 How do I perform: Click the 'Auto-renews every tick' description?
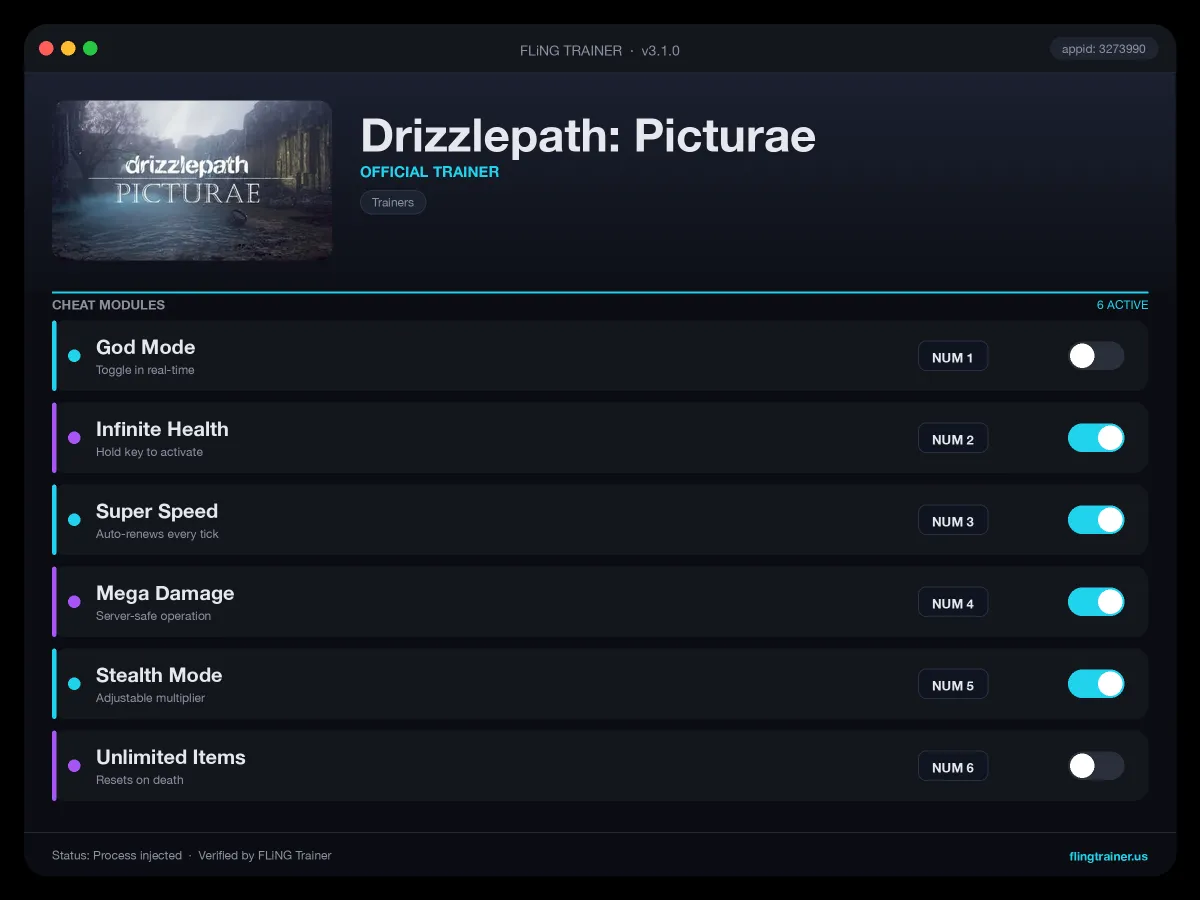157,534
